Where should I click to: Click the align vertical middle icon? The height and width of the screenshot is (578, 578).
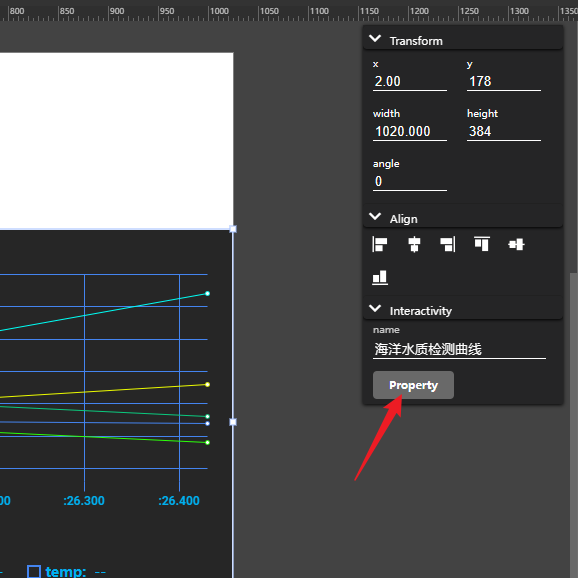516,244
